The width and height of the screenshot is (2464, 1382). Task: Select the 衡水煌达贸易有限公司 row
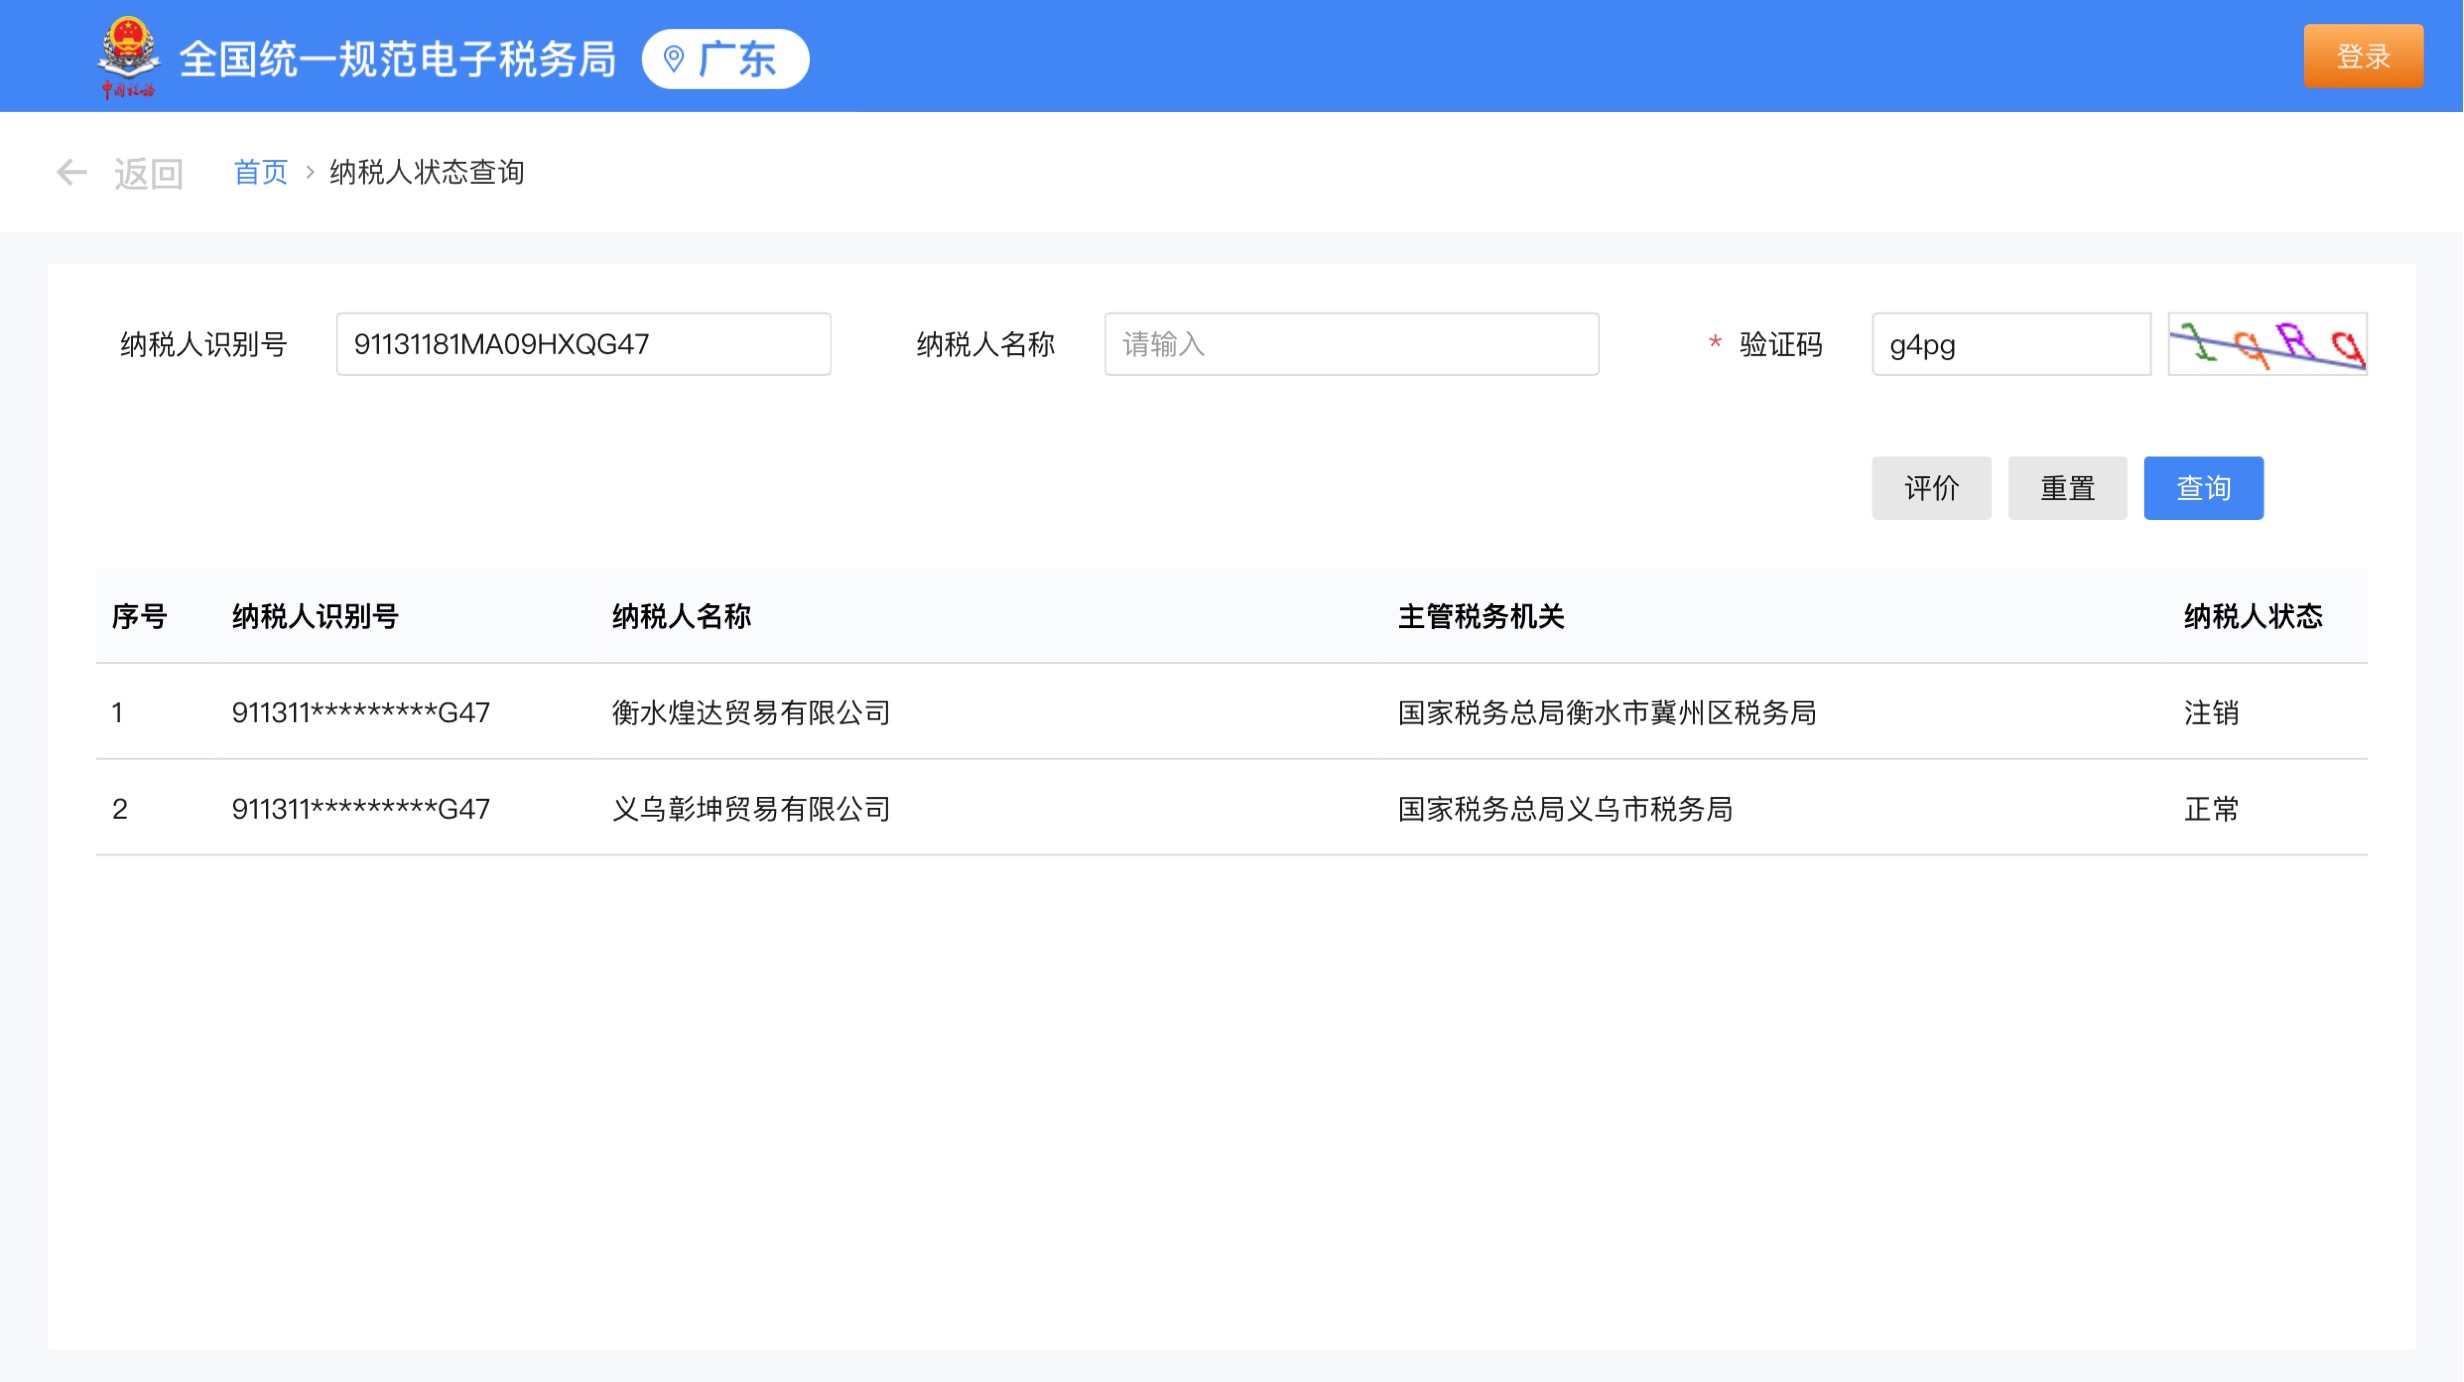750,713
